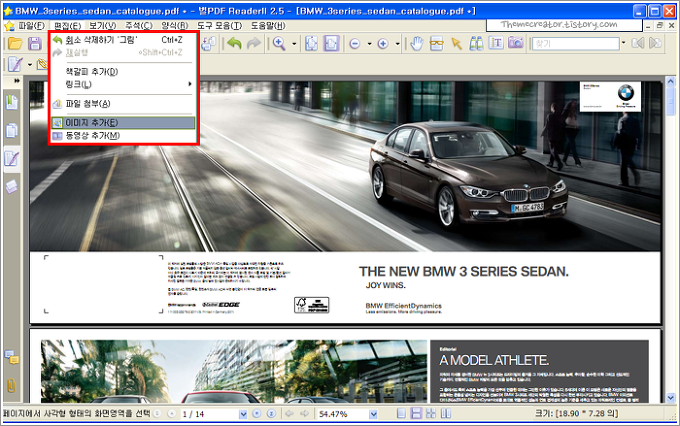Expand the sidebar panel chevron
Viewport: 680px width, 426px height.
point(17,81)
